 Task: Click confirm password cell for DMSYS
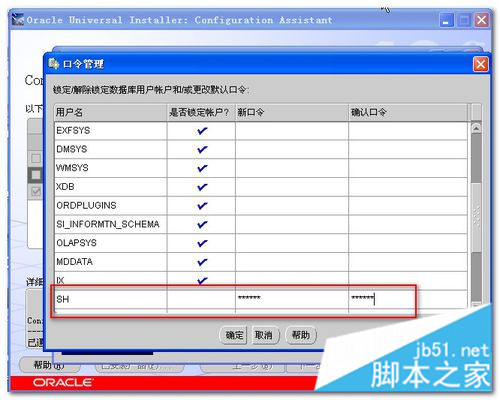point(408,149)
